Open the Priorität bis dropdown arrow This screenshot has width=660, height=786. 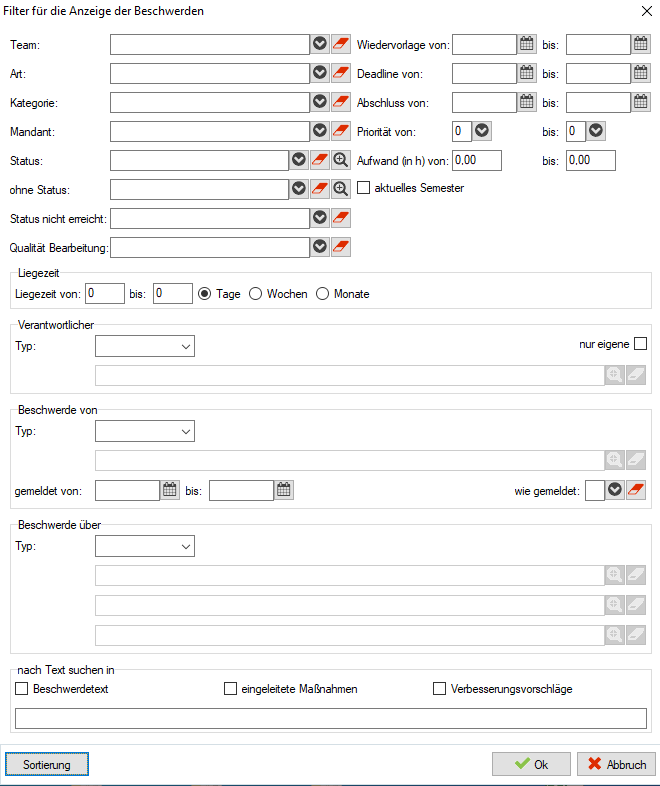tap(596, 131)
